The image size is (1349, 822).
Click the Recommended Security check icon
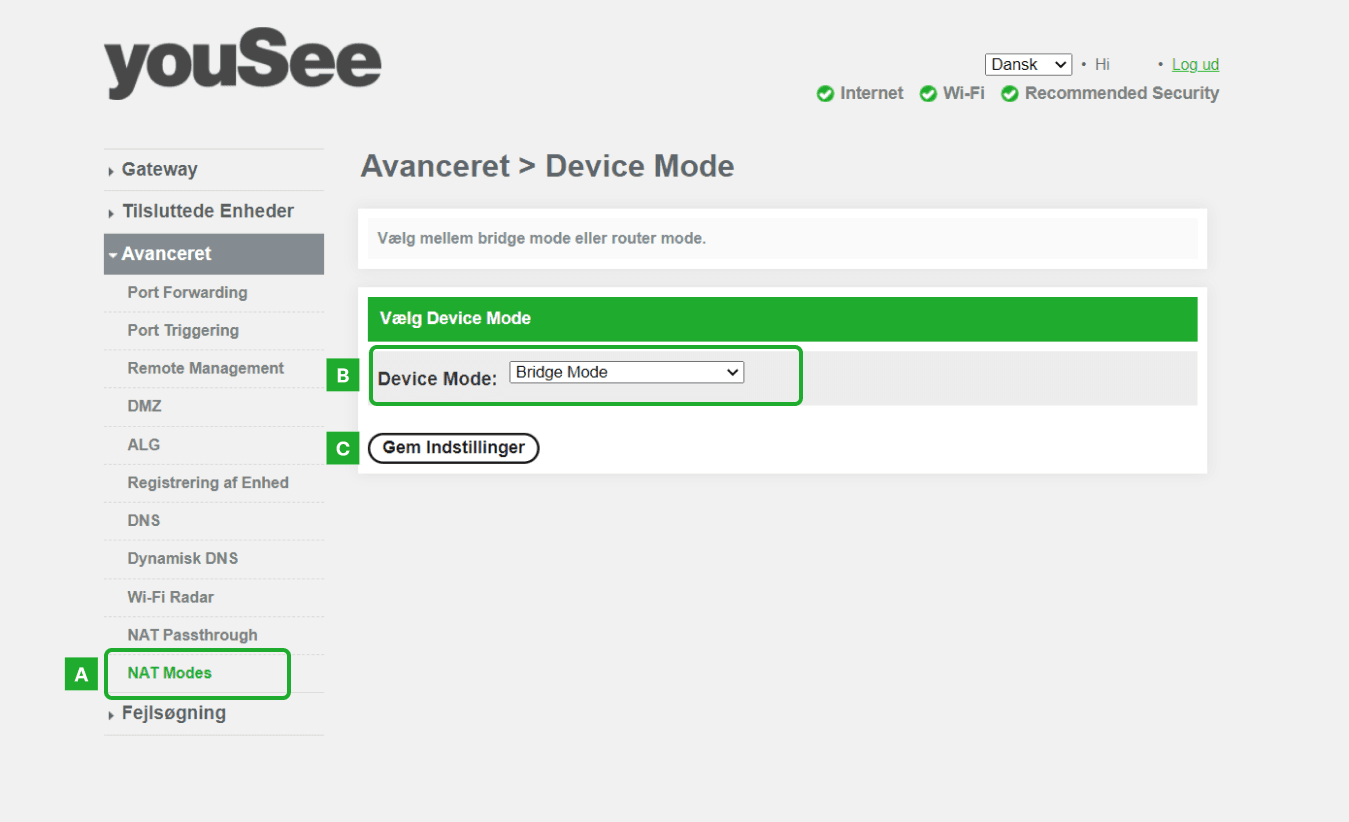point(1010,94)
